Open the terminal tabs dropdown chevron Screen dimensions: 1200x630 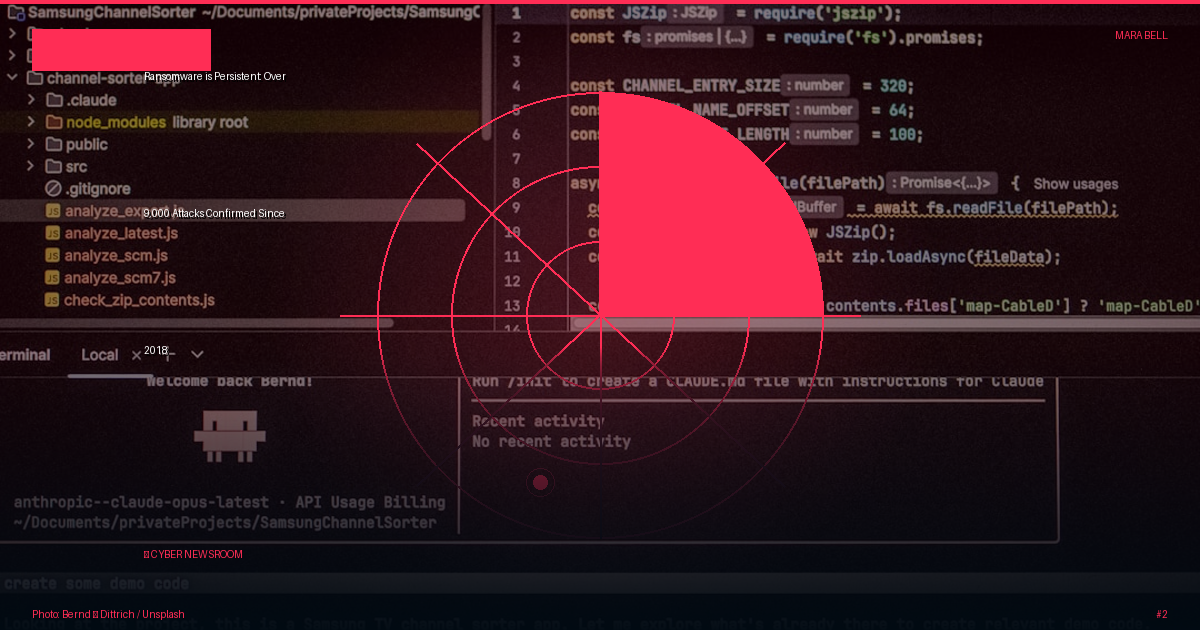[x=197, y=354]
